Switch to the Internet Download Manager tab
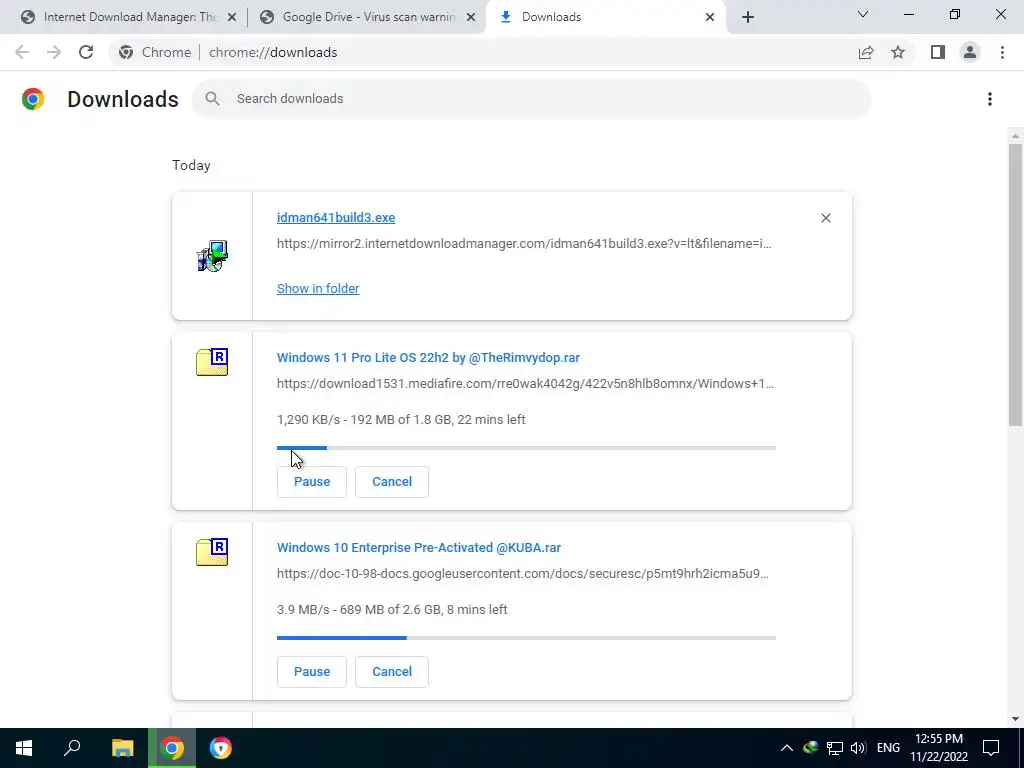Viewport: 1024px width, 768px height. [x=124, y=17]
